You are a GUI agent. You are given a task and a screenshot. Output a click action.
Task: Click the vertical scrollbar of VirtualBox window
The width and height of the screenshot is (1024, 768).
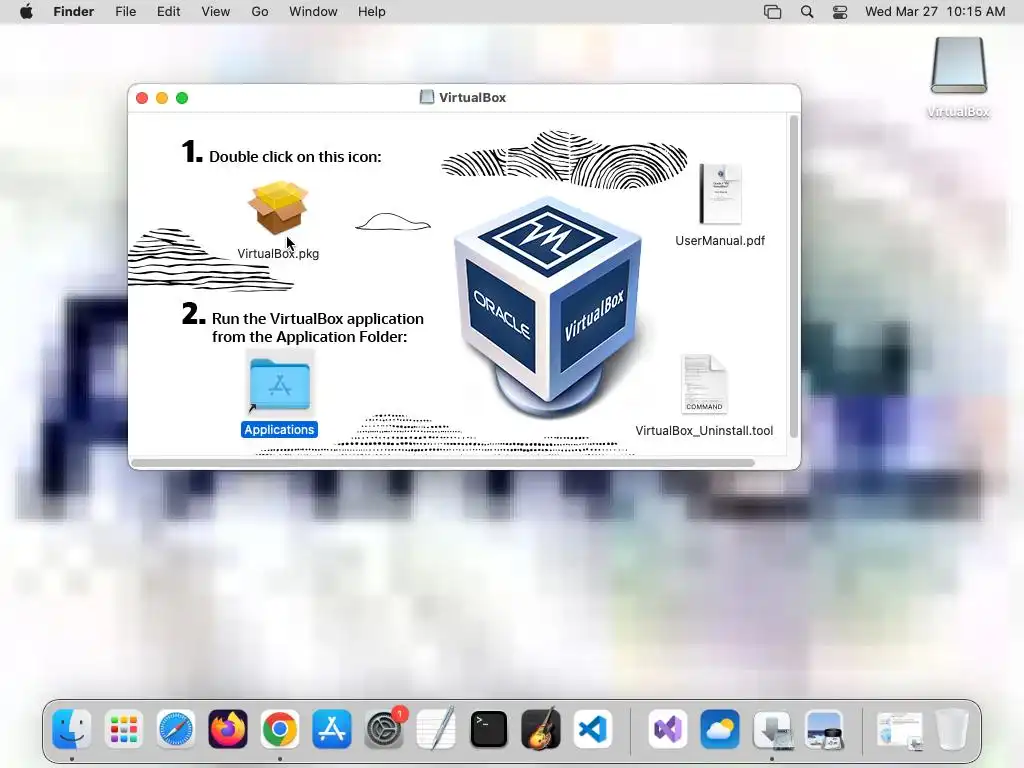[x=793, y=276]
